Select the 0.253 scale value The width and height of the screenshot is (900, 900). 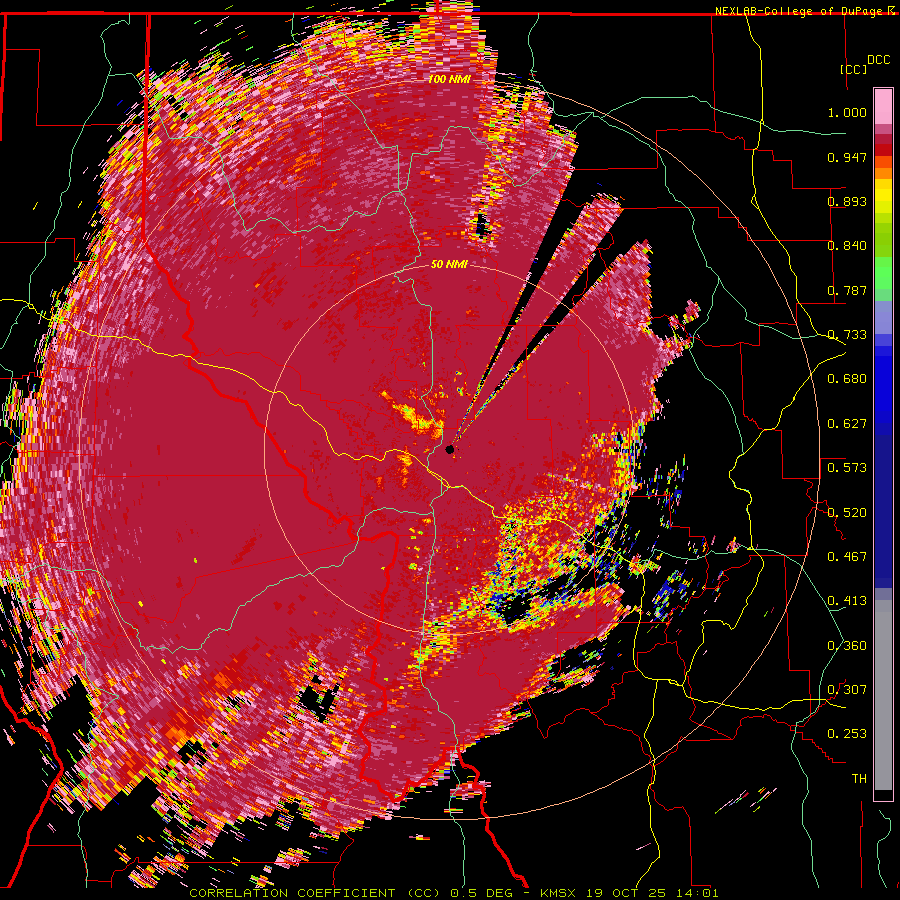coord(847,734)
